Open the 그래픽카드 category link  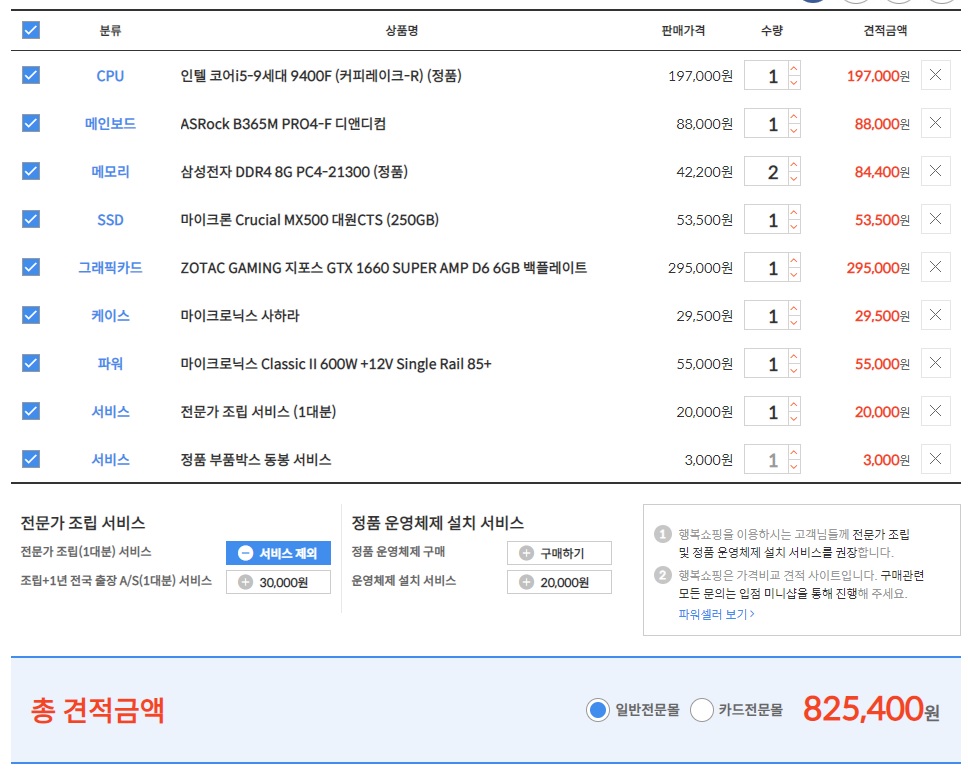tap(110, 268)
